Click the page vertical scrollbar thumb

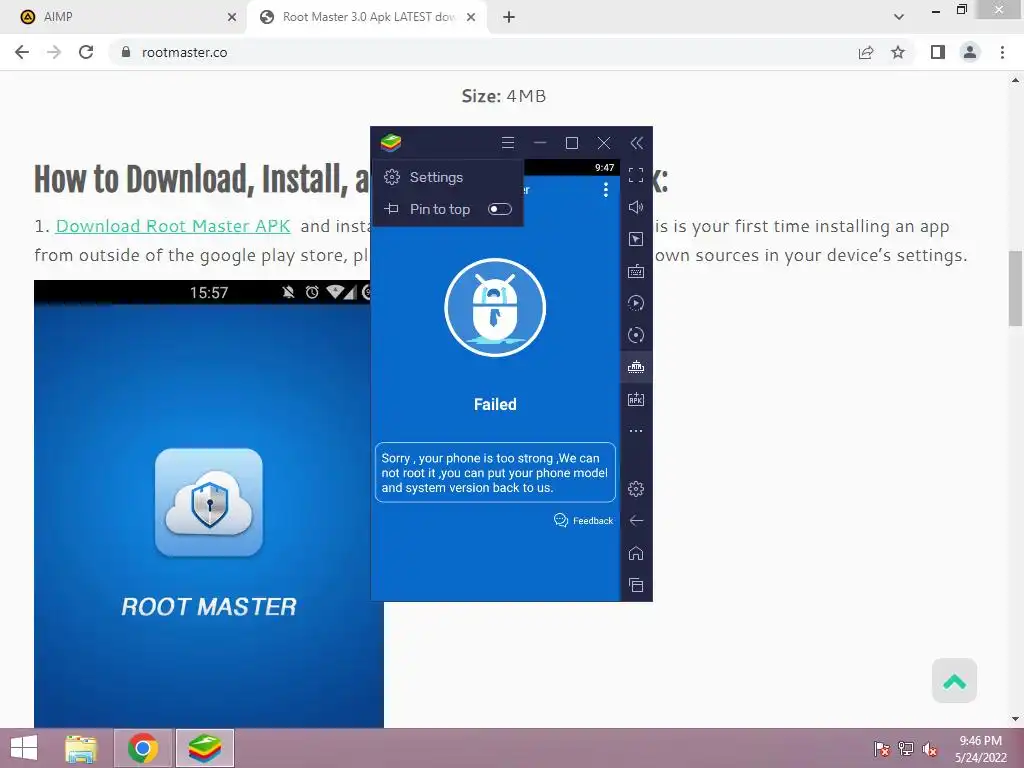click(1016, 288)
